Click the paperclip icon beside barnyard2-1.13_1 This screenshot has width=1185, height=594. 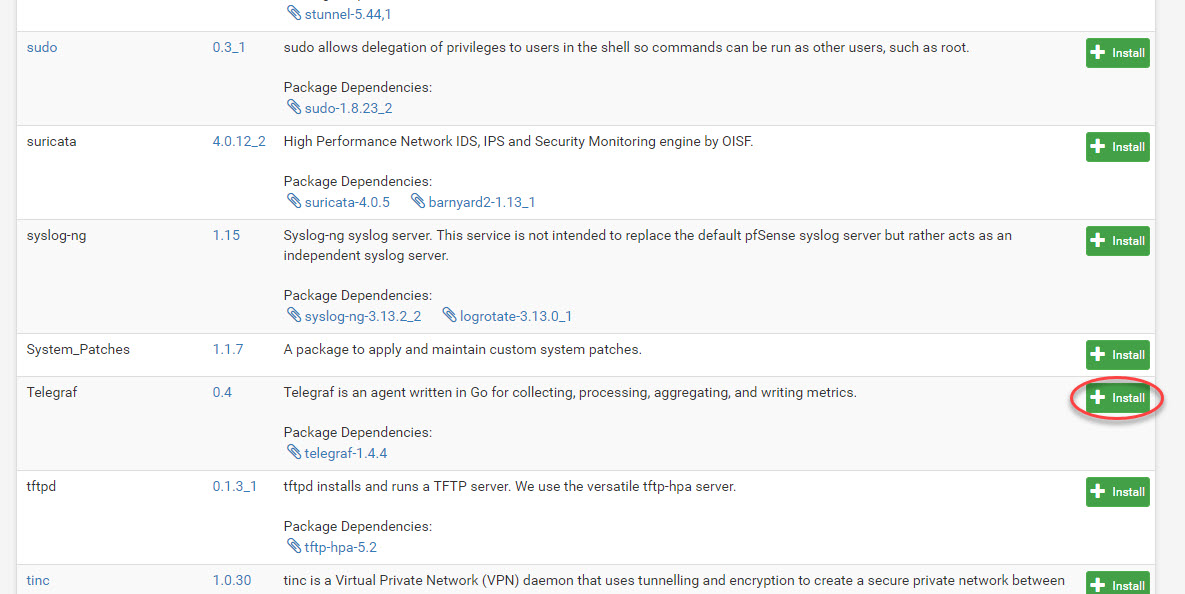tap(418, 201)
